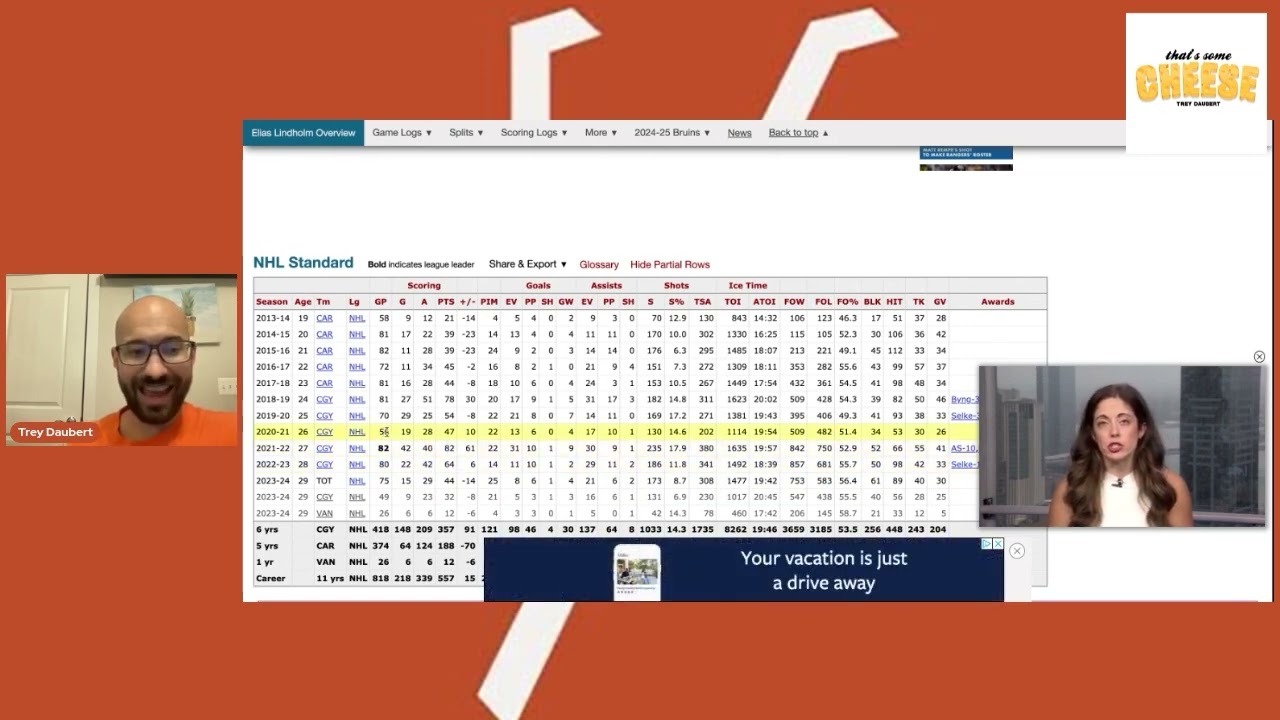Viewport: 1280px width, 720px height.
Task: Sort by the FO% column header
Action: point(848,302)
